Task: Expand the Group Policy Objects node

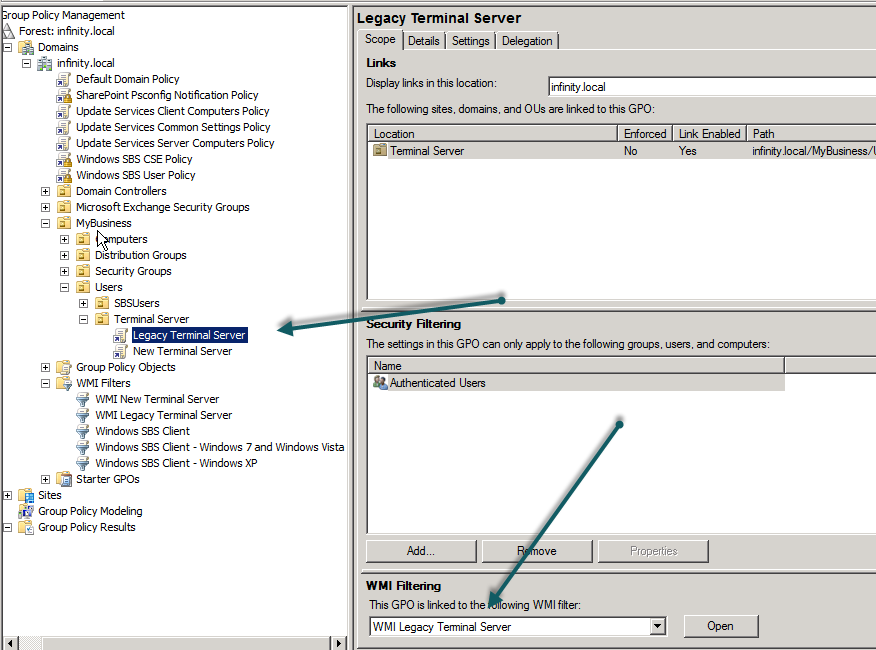Action: (46, 367)
